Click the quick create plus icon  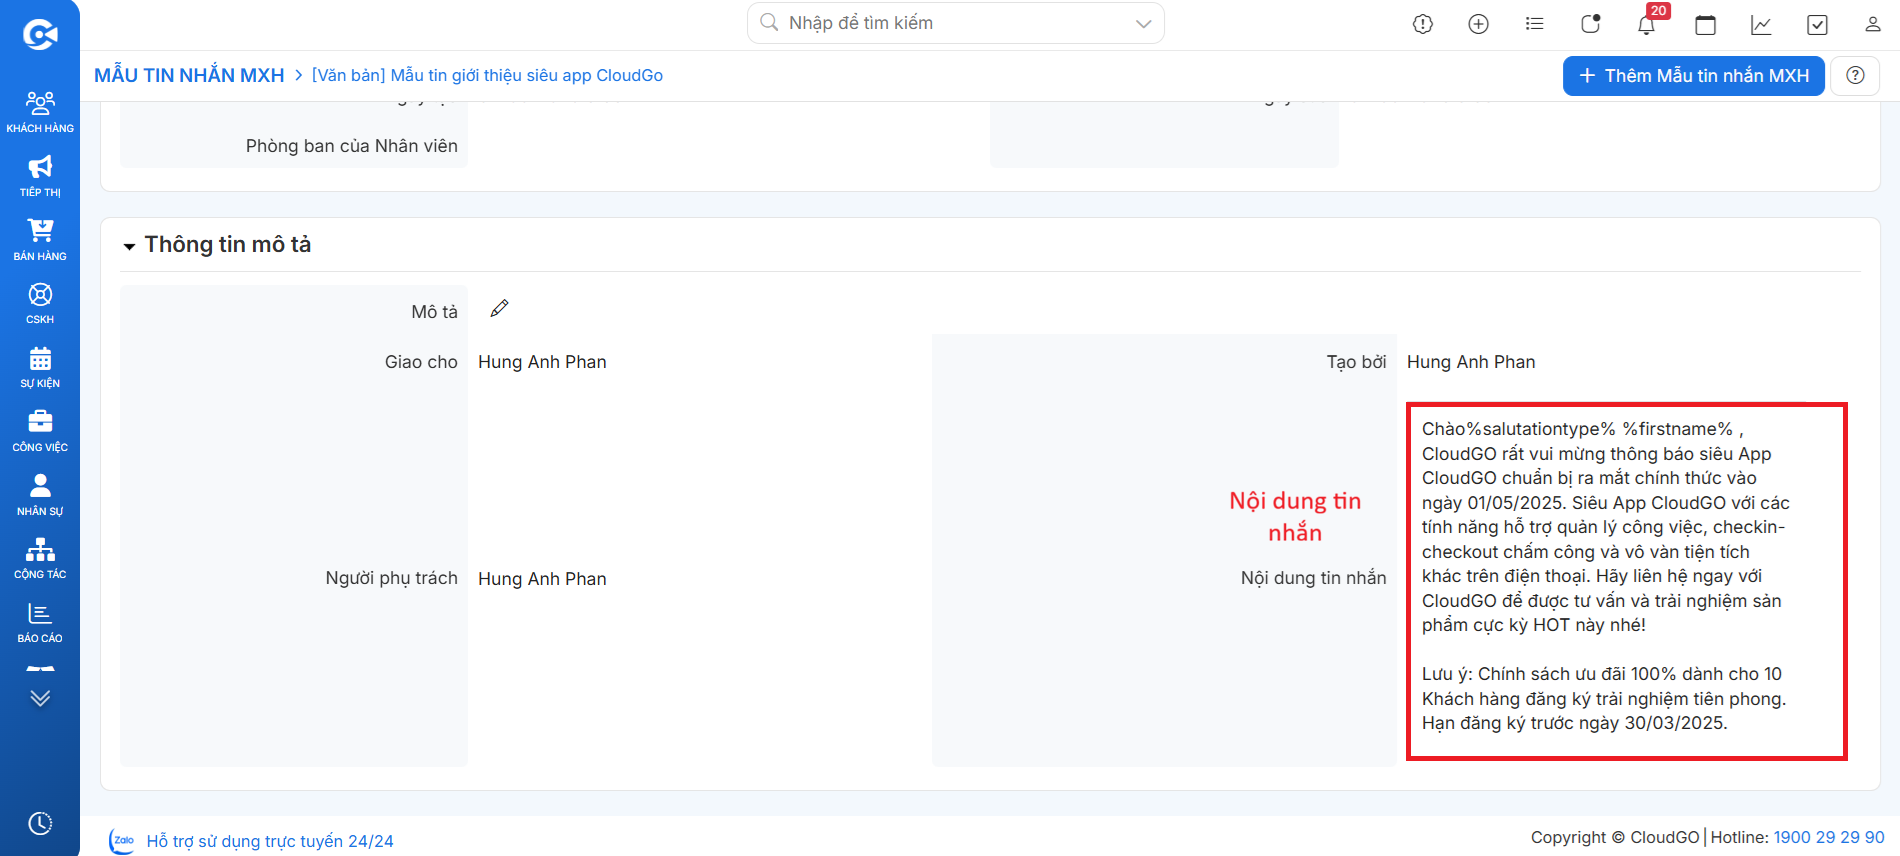point(1479,24)
